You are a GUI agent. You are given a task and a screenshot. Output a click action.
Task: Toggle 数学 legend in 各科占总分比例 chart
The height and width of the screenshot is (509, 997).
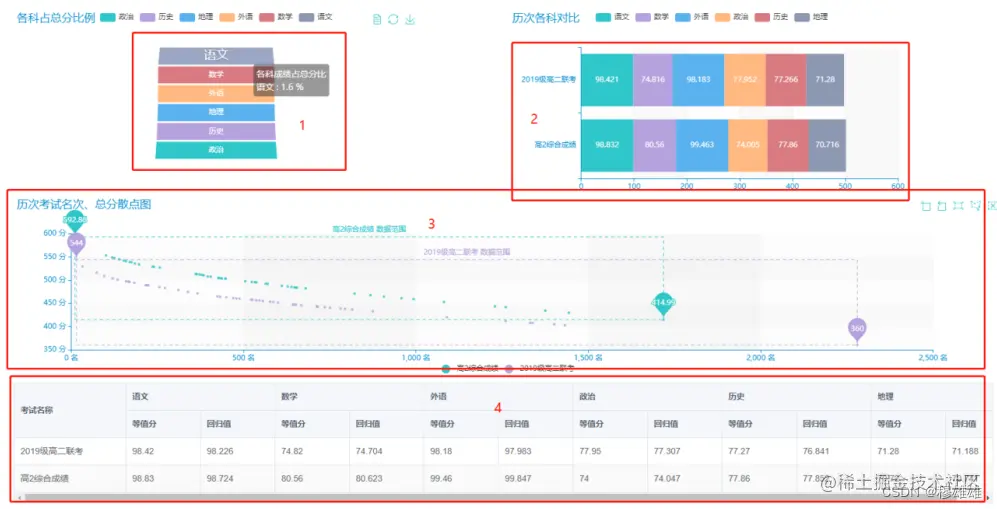click(x=276, y=17)
